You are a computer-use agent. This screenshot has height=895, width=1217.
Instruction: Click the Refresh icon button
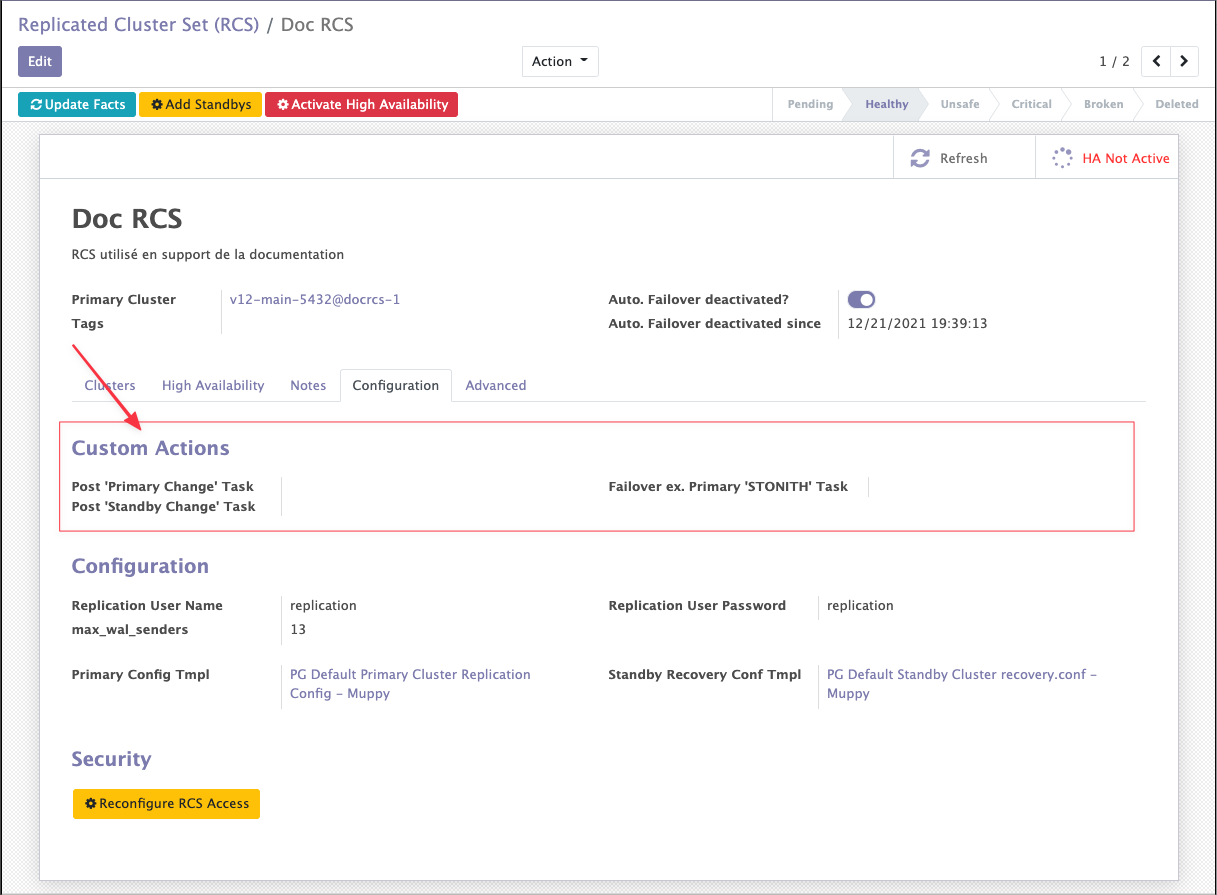pos(920,158)
